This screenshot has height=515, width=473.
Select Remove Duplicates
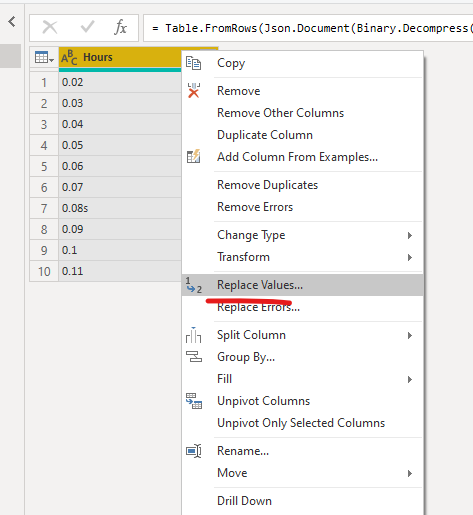coord(303,185)
